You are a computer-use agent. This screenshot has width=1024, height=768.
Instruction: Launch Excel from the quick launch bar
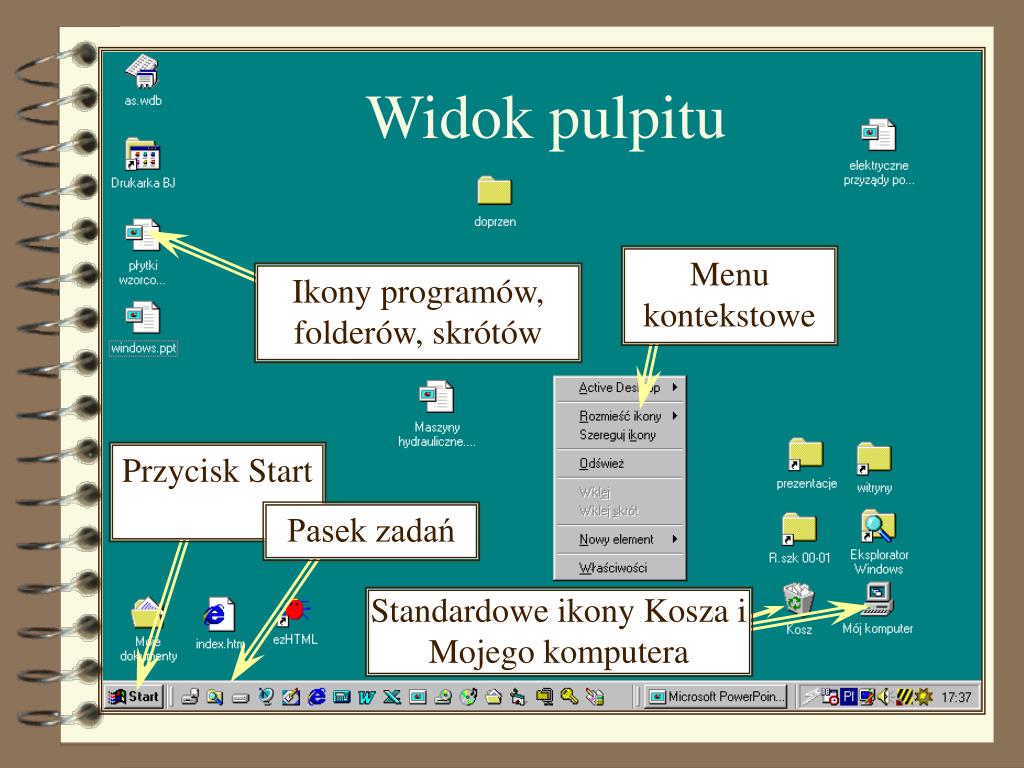[391, 697]
